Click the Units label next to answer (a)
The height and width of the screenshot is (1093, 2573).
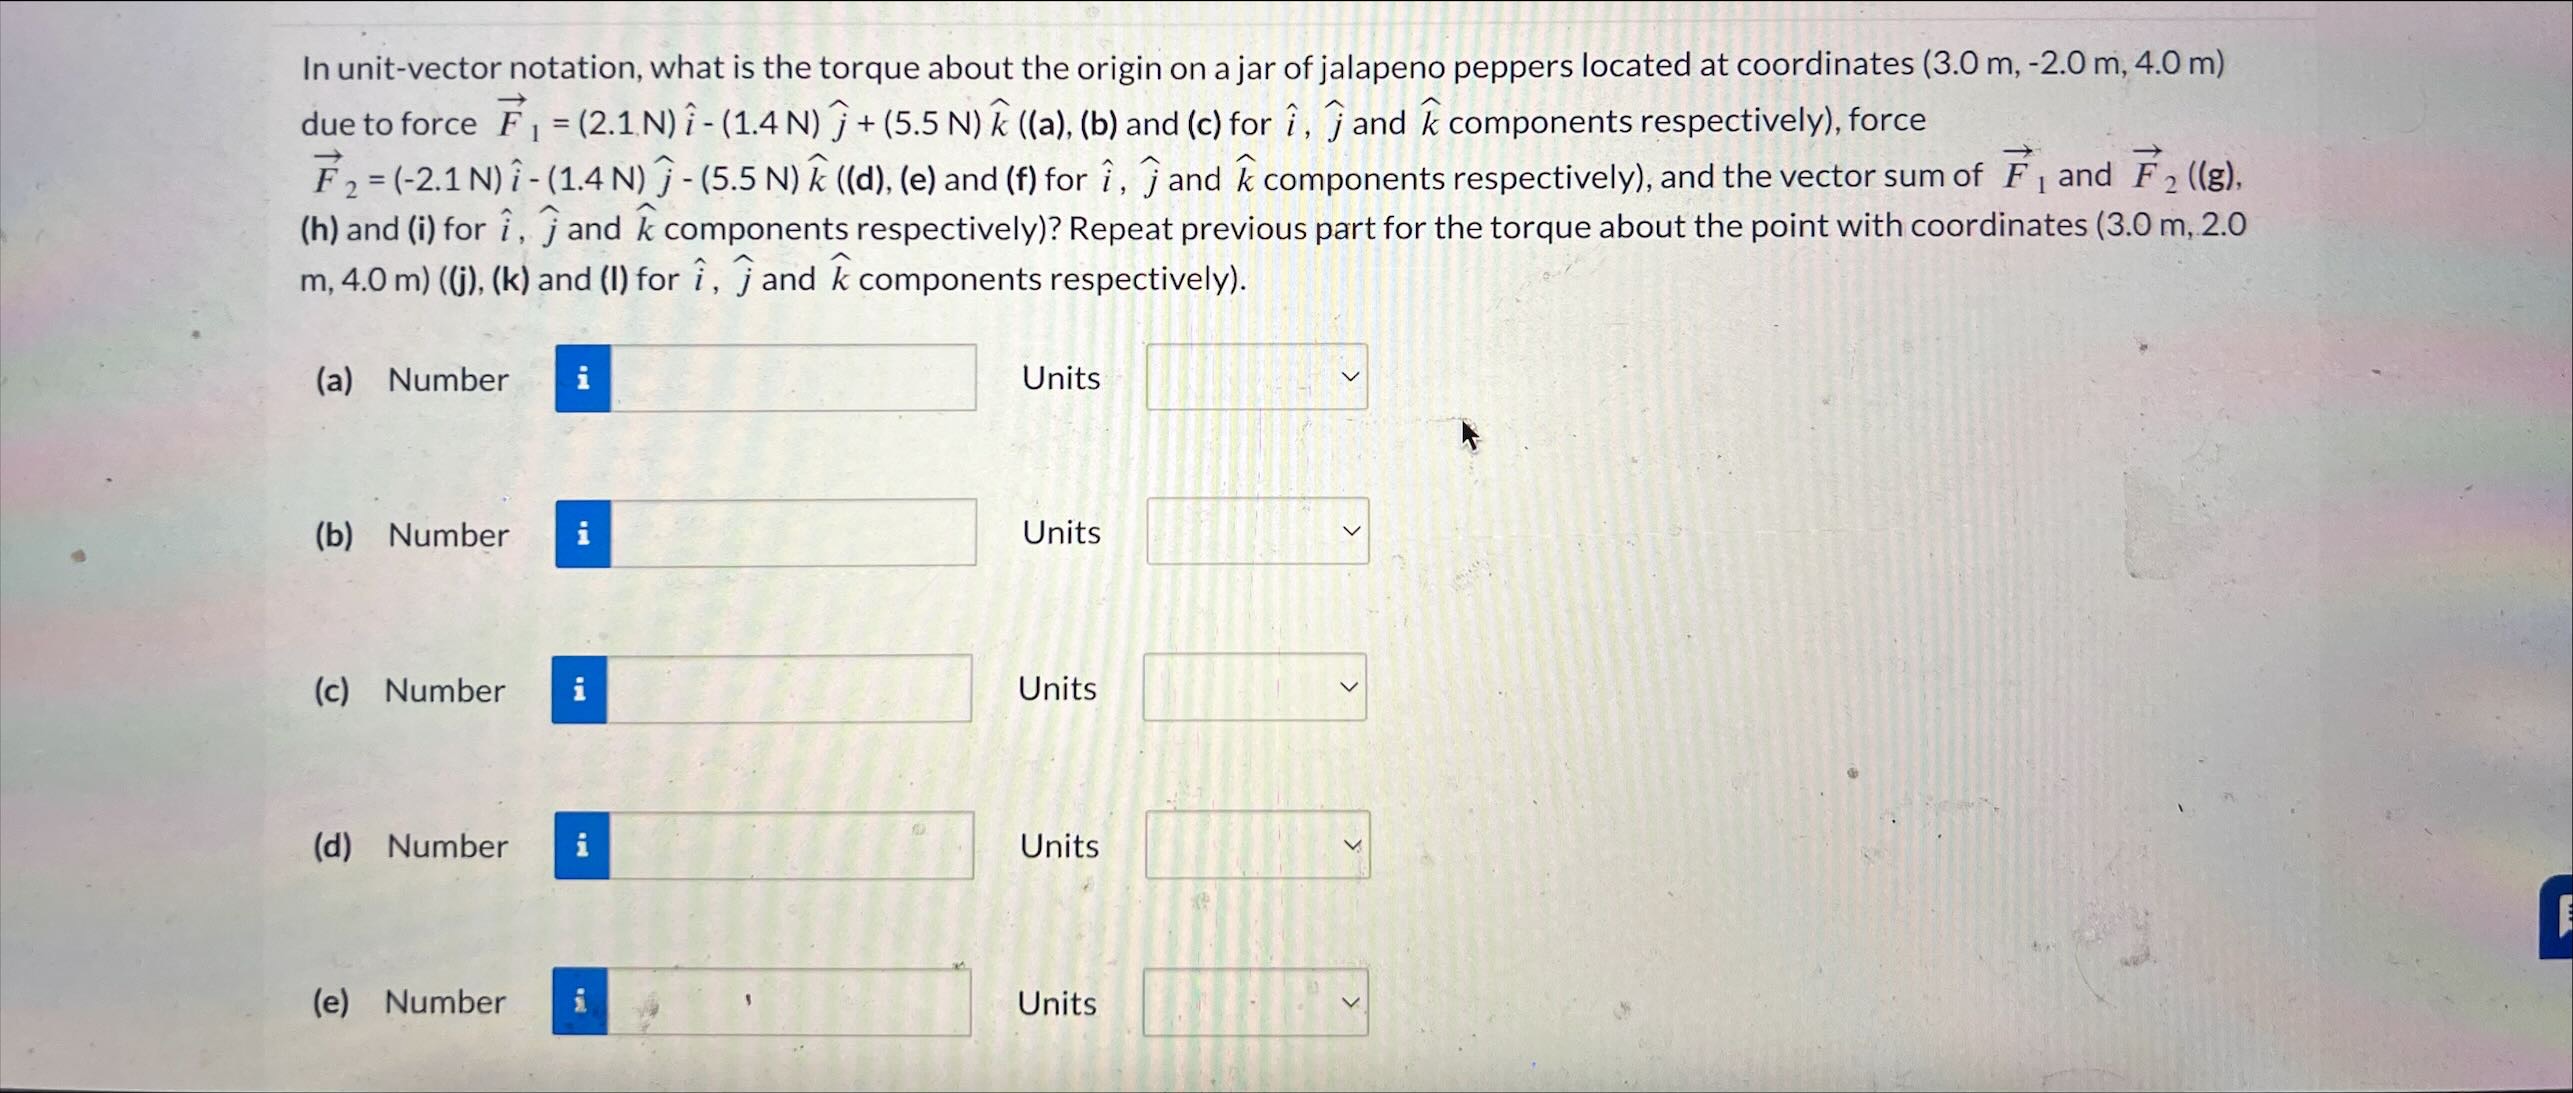(1060, 377)
